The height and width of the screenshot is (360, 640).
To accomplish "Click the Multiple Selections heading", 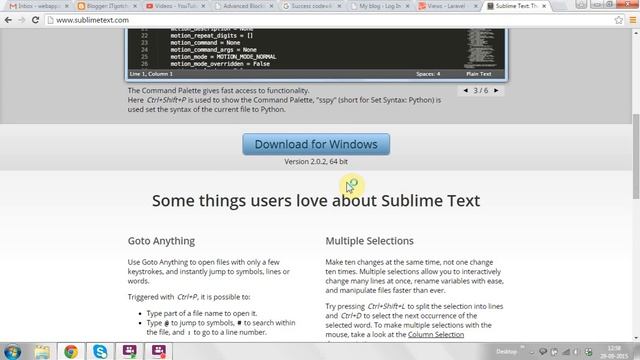I will pyautogui.click(x=369, y=241).
